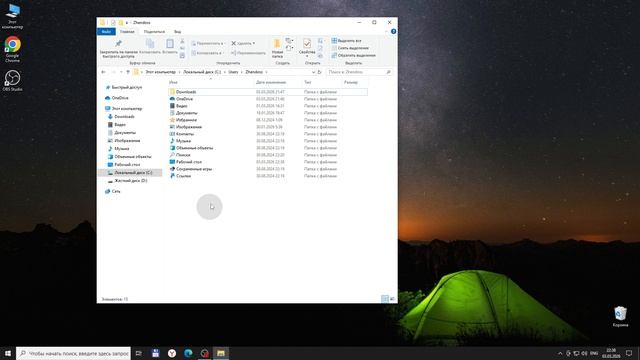Click Выделить все (Select all)
Screen dimensions: 640x360
346,41
